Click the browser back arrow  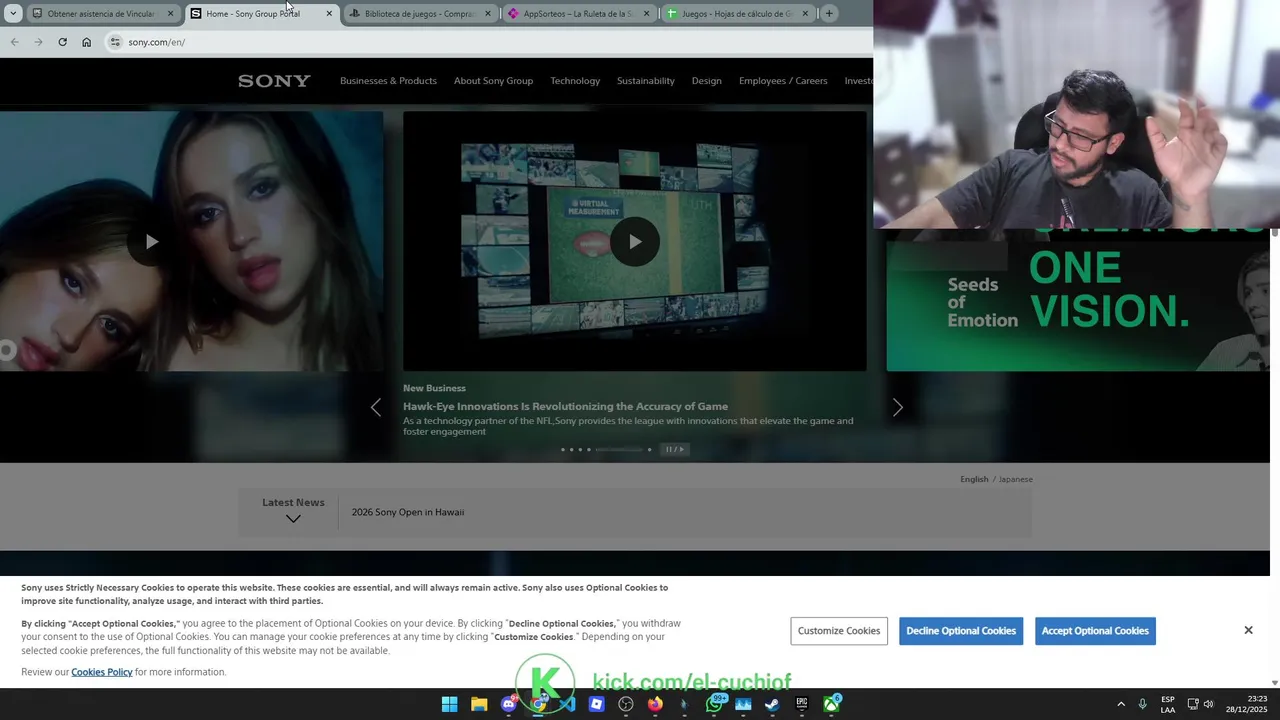[14, 42]
